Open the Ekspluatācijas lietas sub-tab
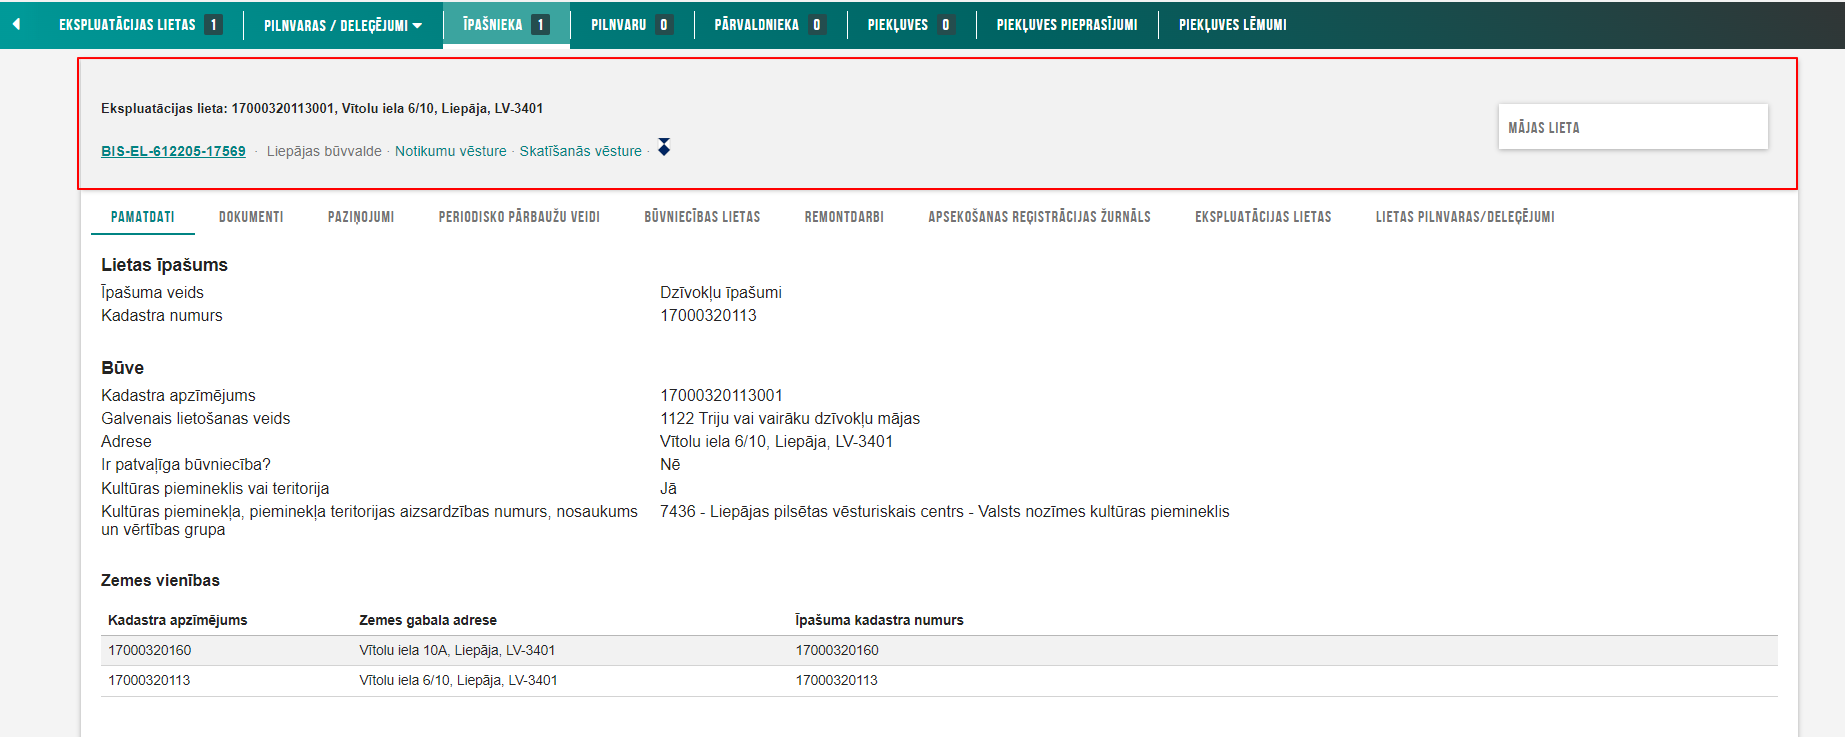This screenshot has height=737, width=1845. [x=1263, y=216]
